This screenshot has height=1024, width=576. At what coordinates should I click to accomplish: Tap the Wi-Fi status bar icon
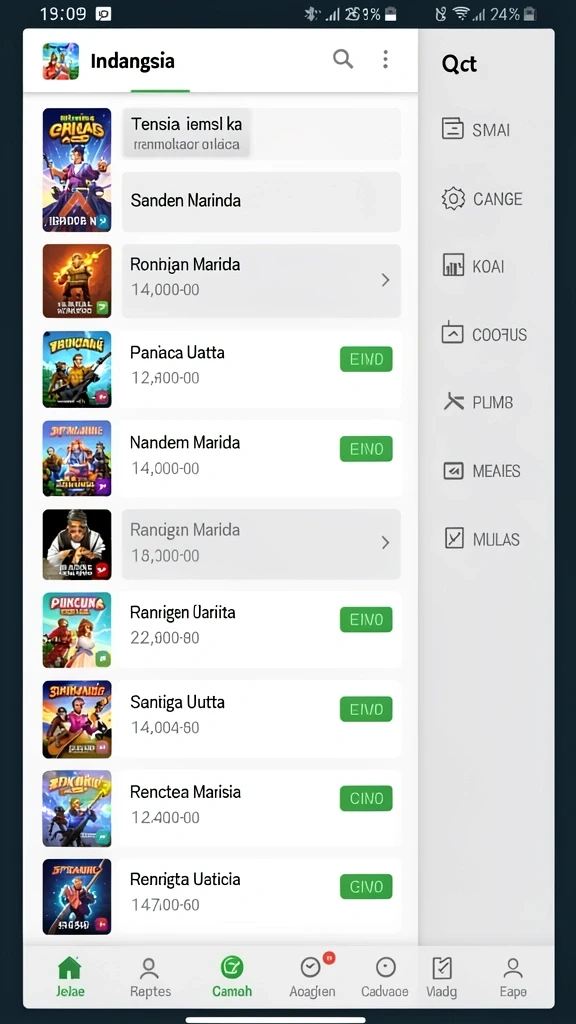pyautogui.click(x=461, y=14)
